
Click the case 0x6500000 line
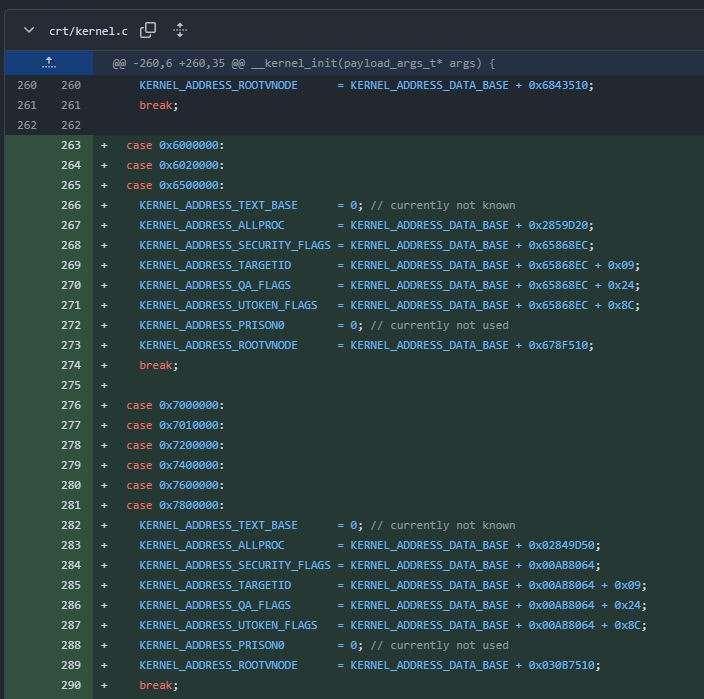[175, 185]
